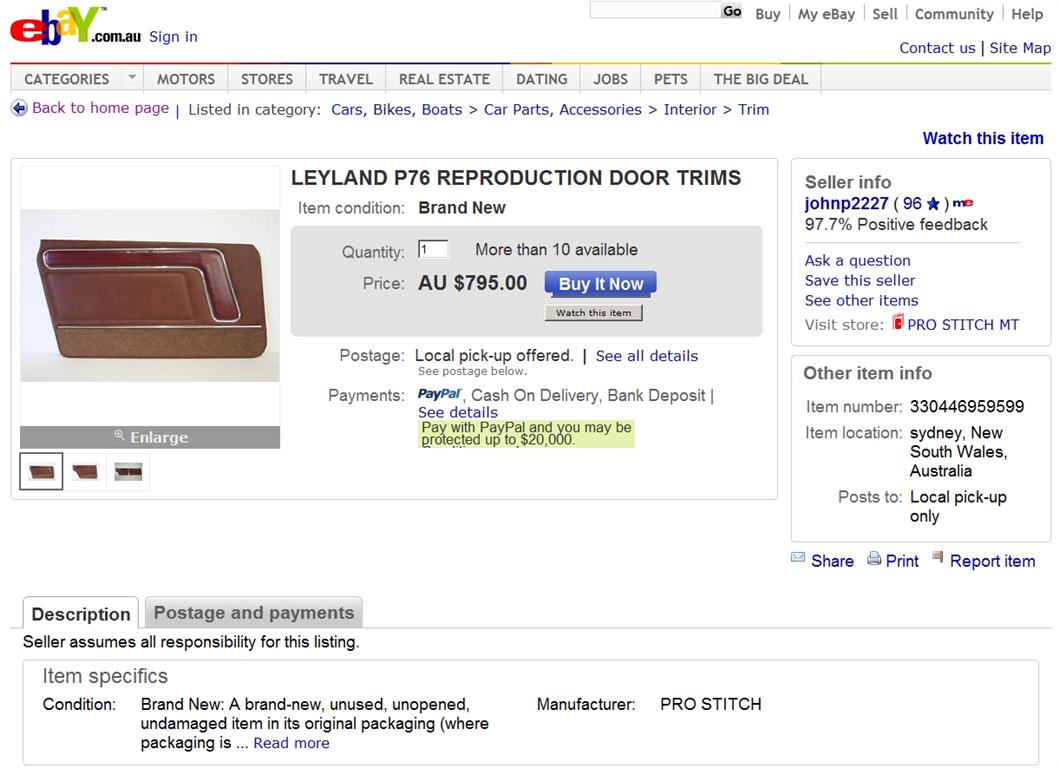Enlarge the product image

pyautogui.click(x=150, y=437)
